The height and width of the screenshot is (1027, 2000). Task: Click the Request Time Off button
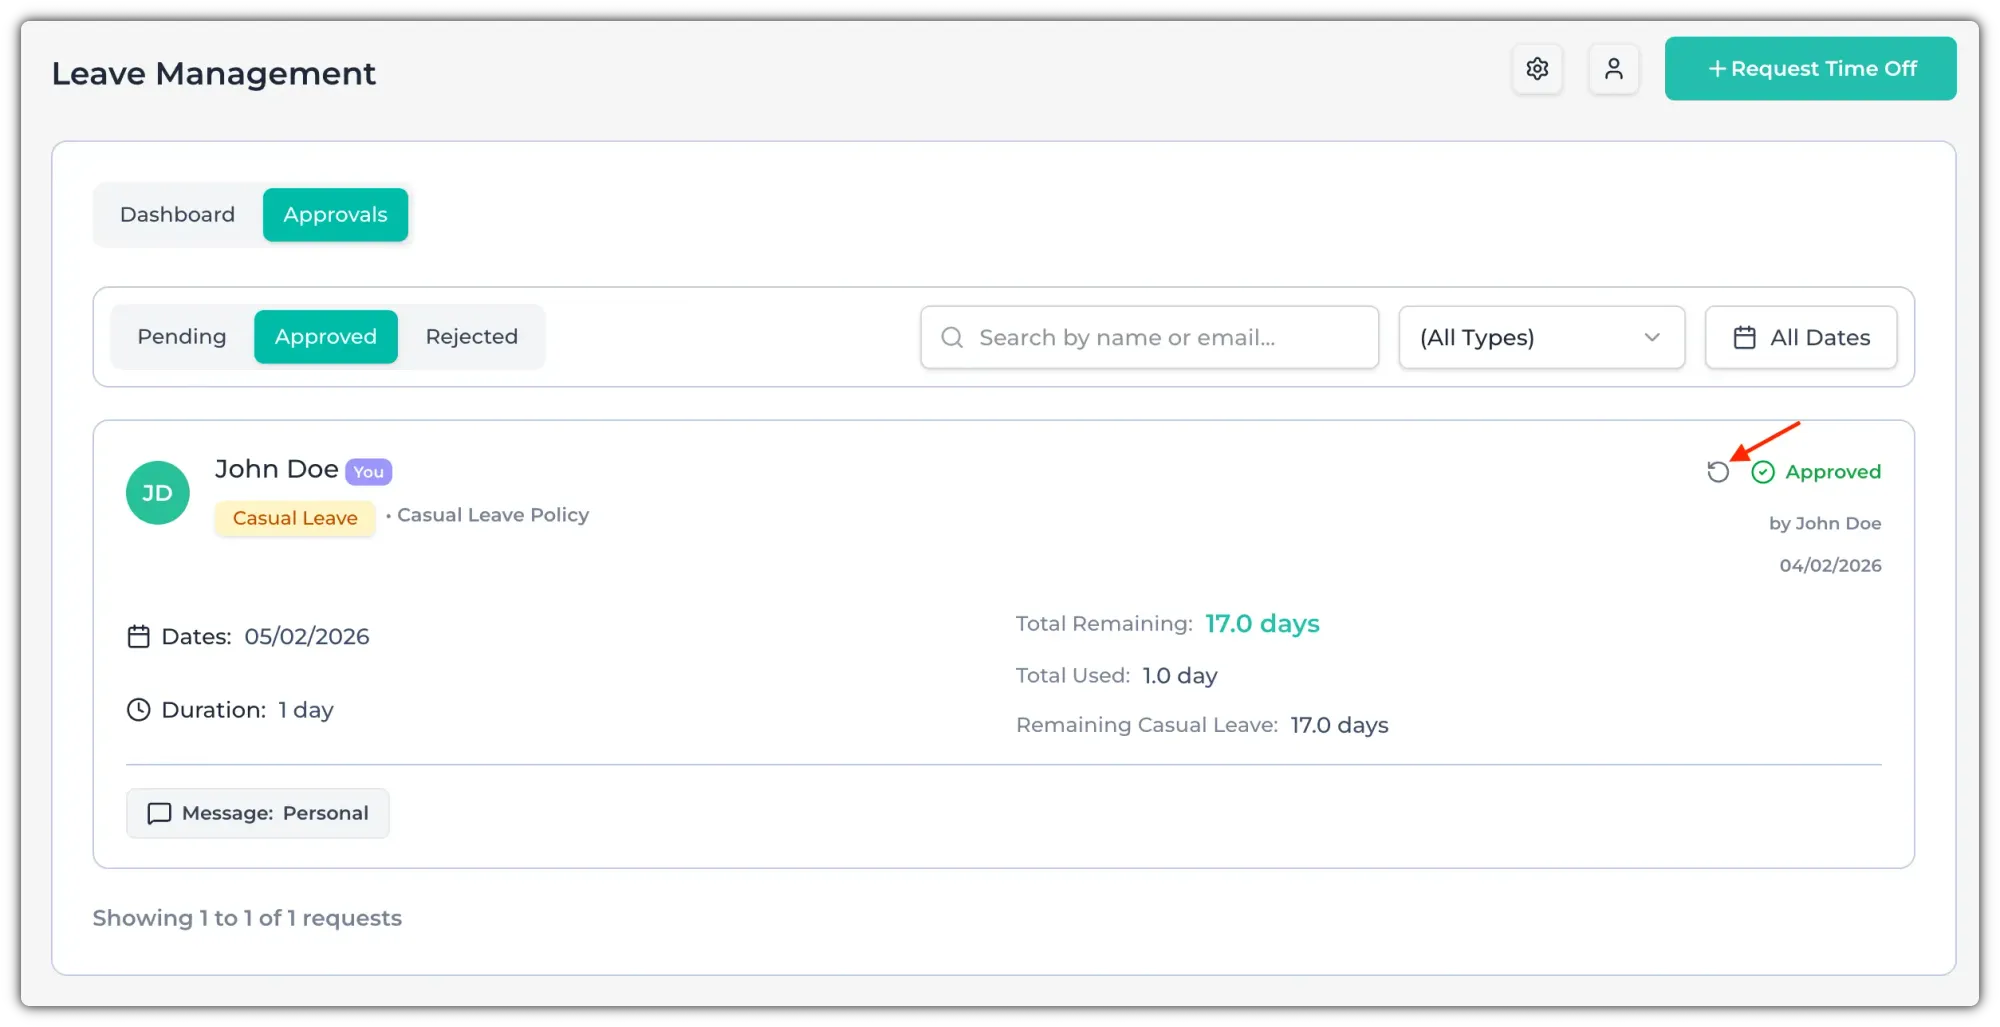(x=1810, y=69)
